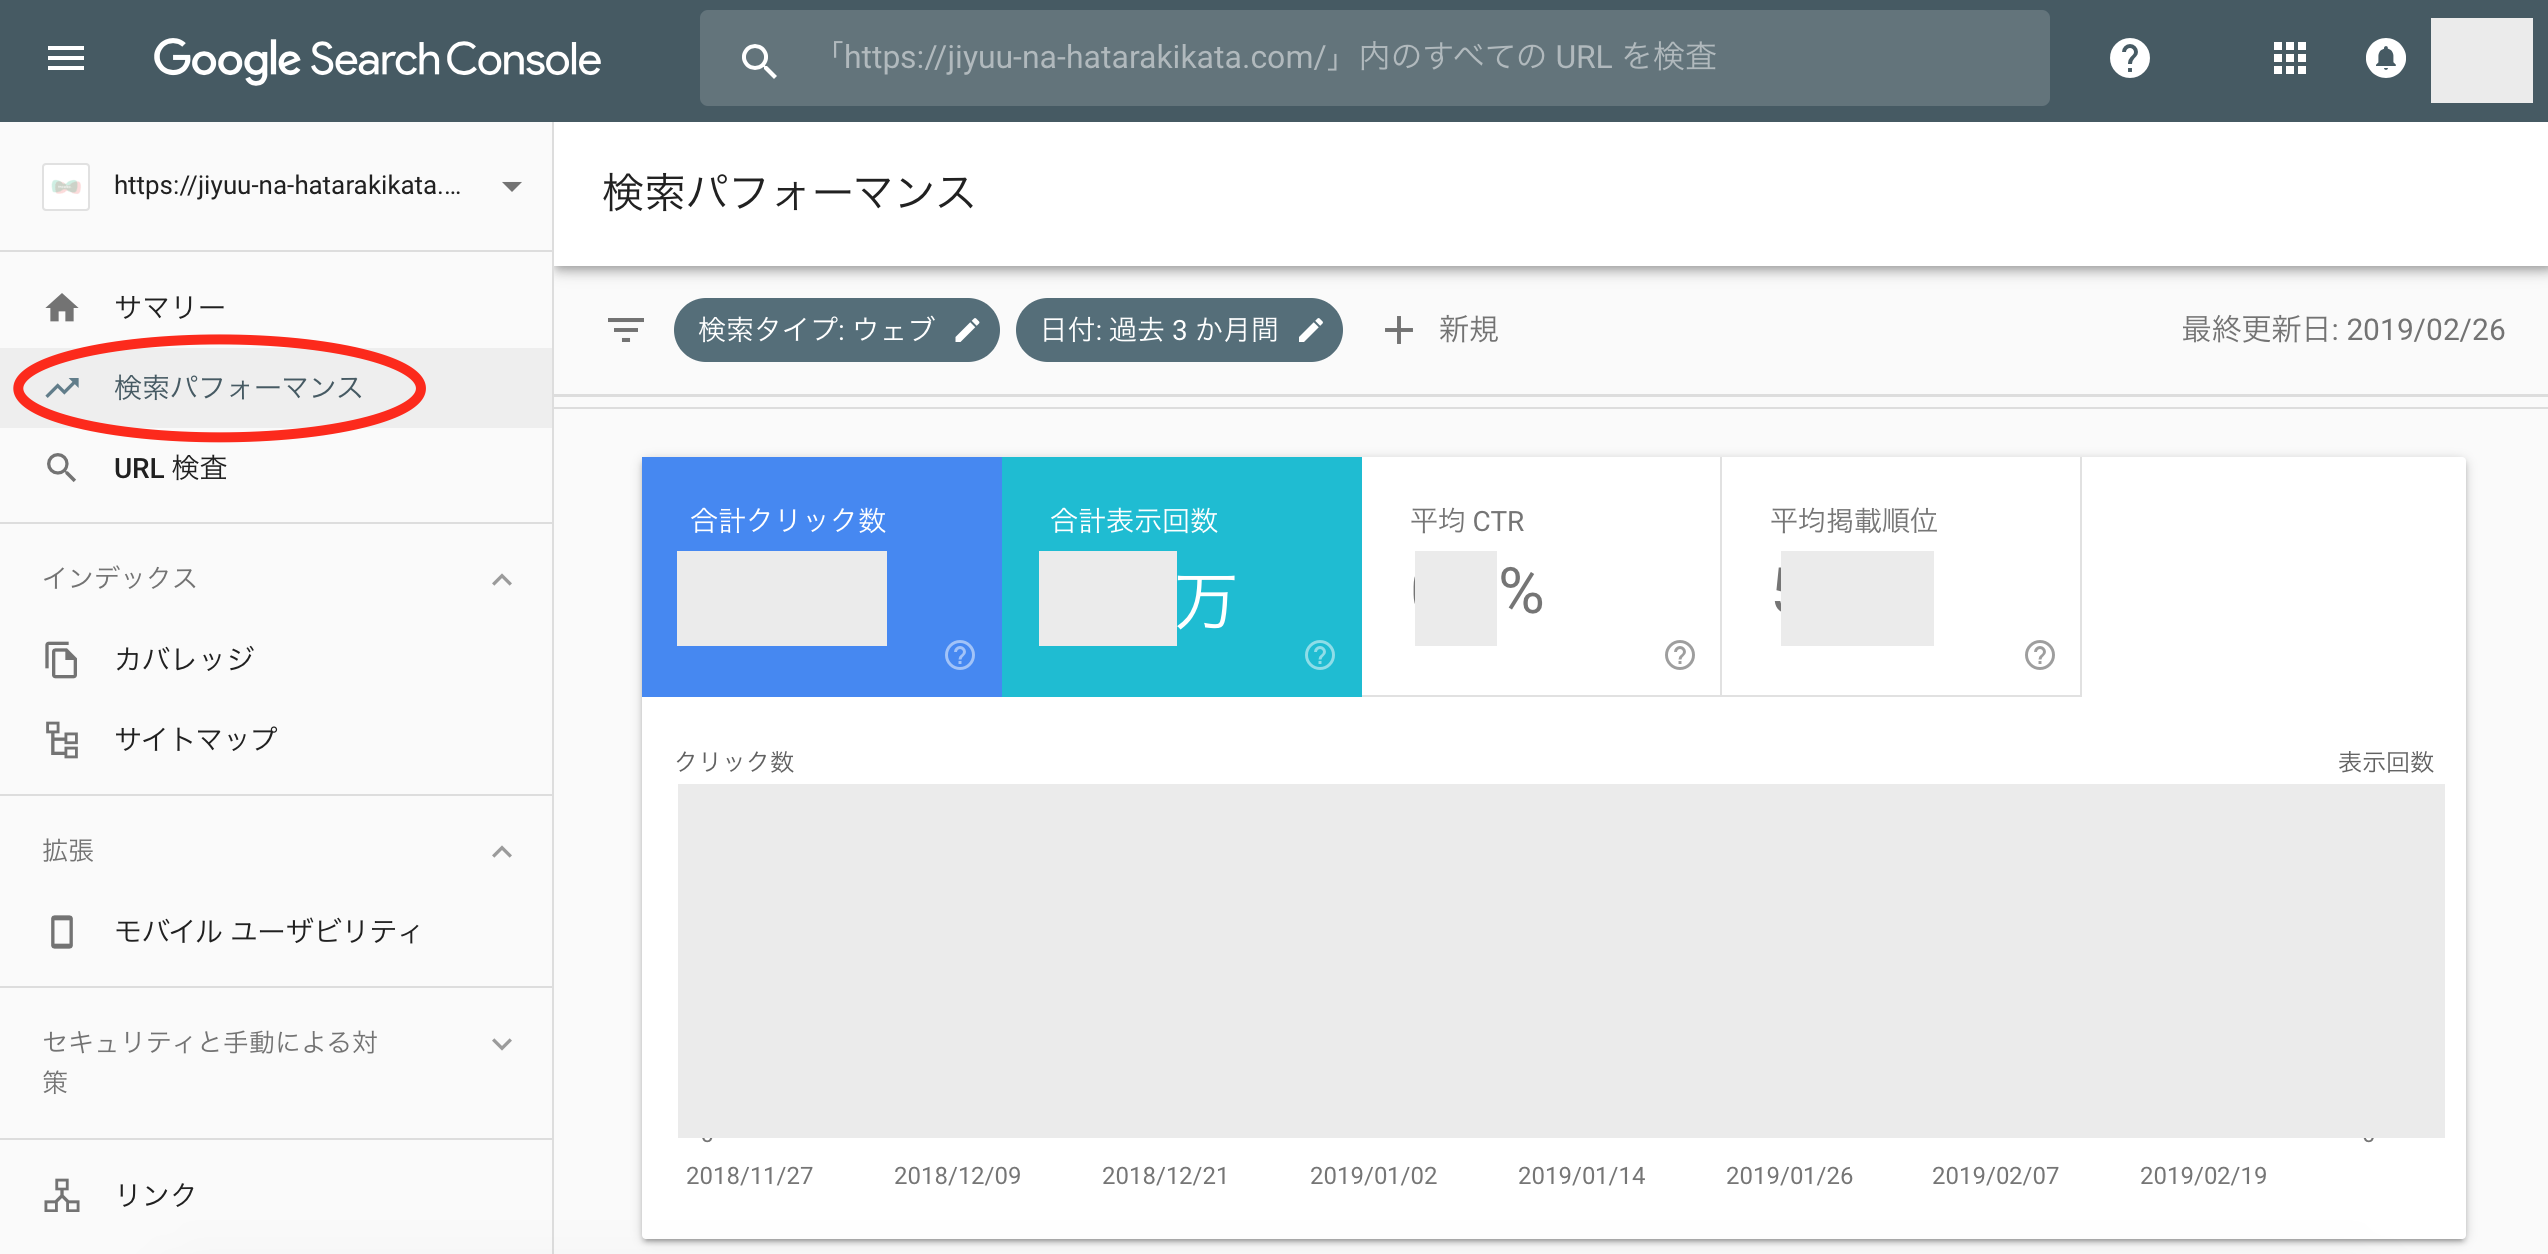Open URL 検査 in the sidebar
This screenshot has height=1254, width=2548.
[x=276, y=467]
